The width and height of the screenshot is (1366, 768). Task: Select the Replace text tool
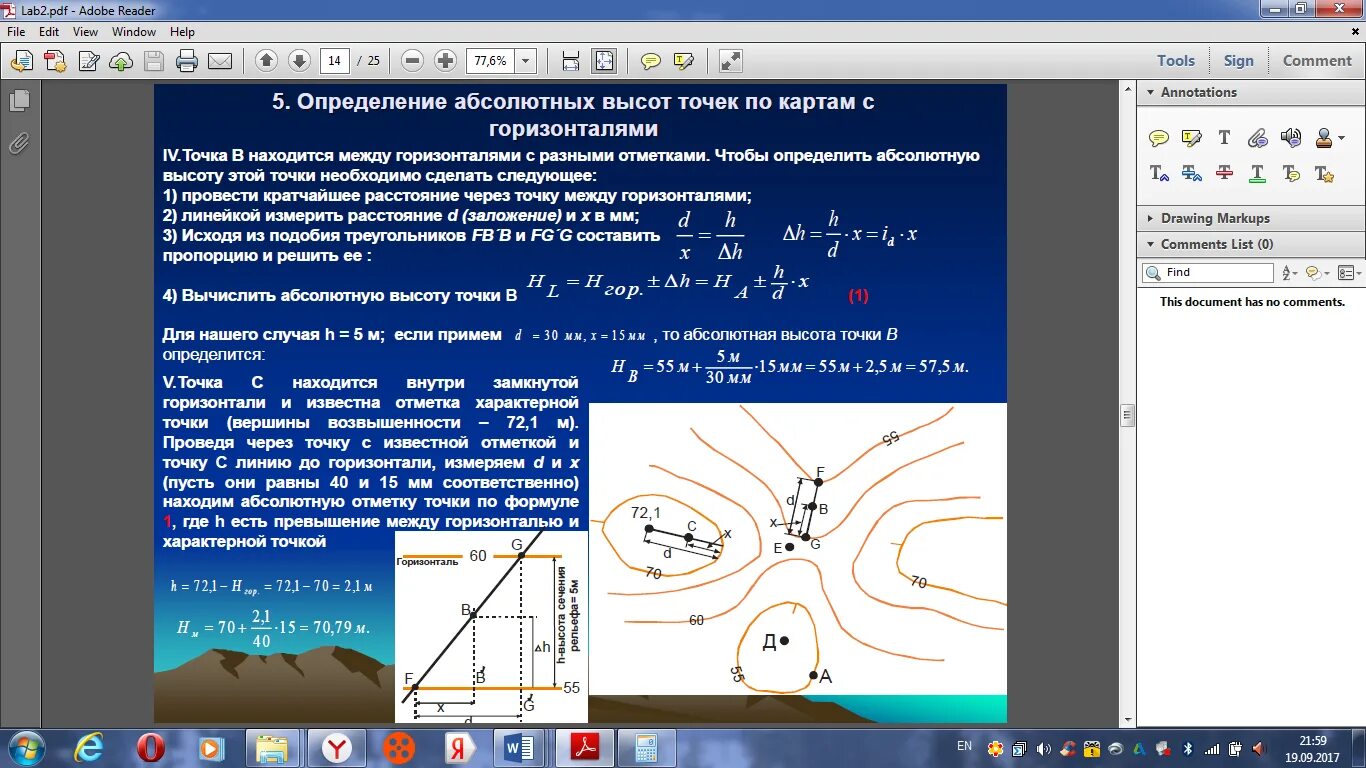tap(1192, 173)
